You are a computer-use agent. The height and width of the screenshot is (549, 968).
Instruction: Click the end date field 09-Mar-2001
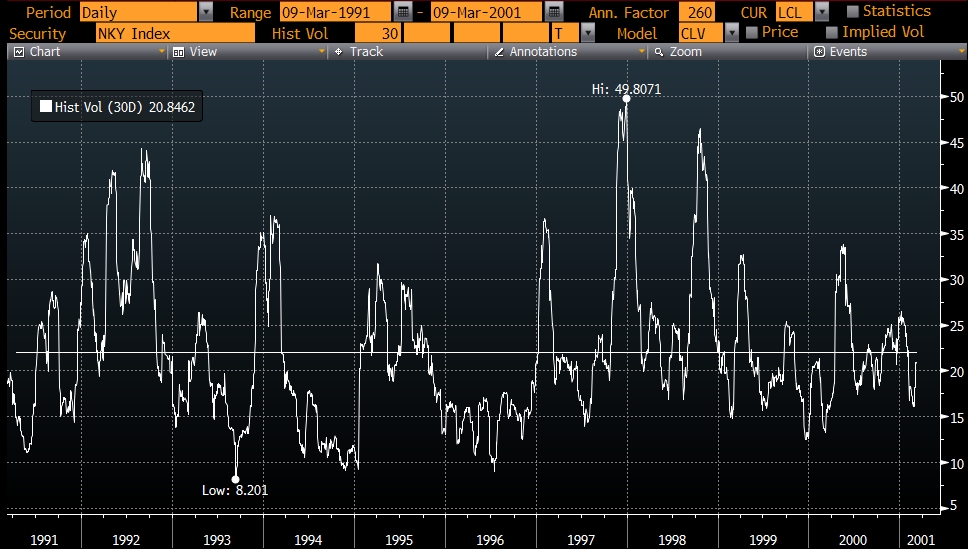click(x=486, y=12)
